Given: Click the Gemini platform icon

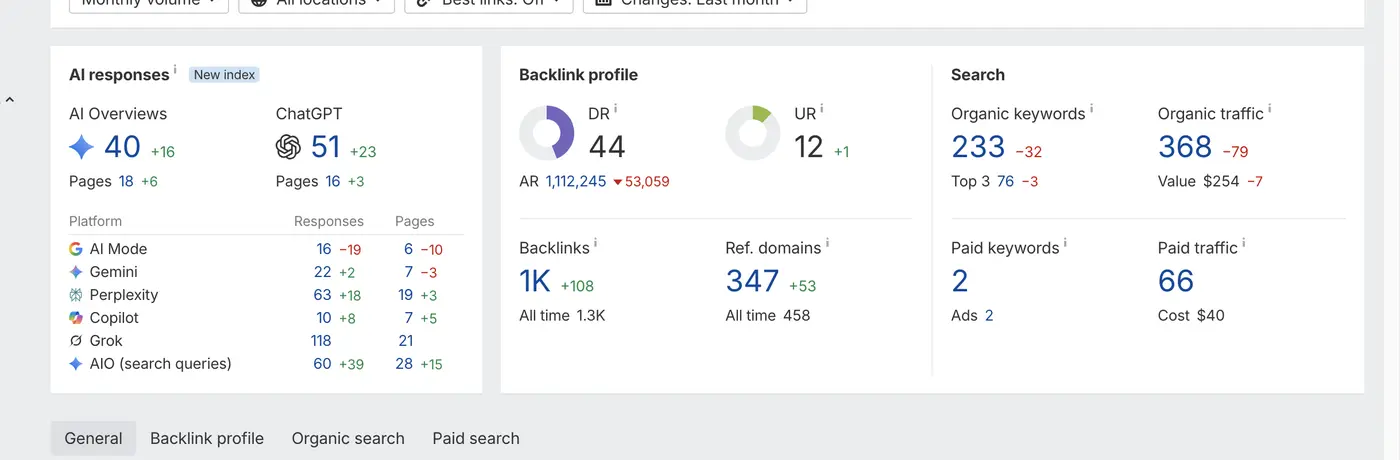Looking at the screenshot, I should coord(76,272).
